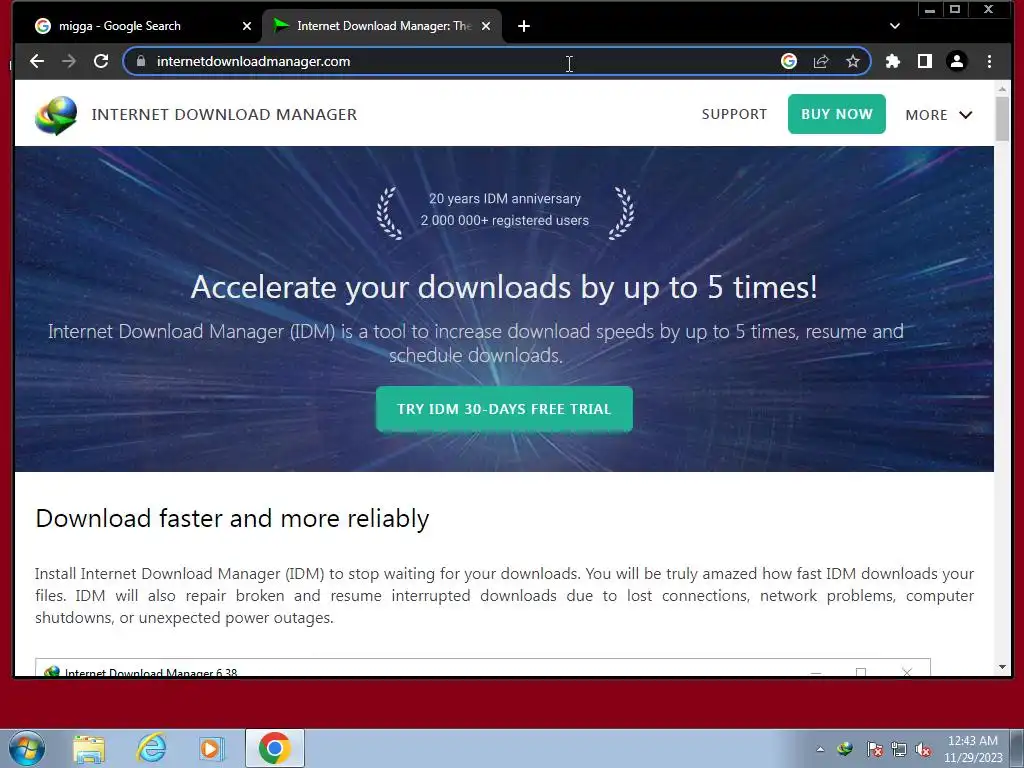Screen dimensions: 1024x768
Task: Click the Download faster and more reliably heading
Action: point(232,519)
